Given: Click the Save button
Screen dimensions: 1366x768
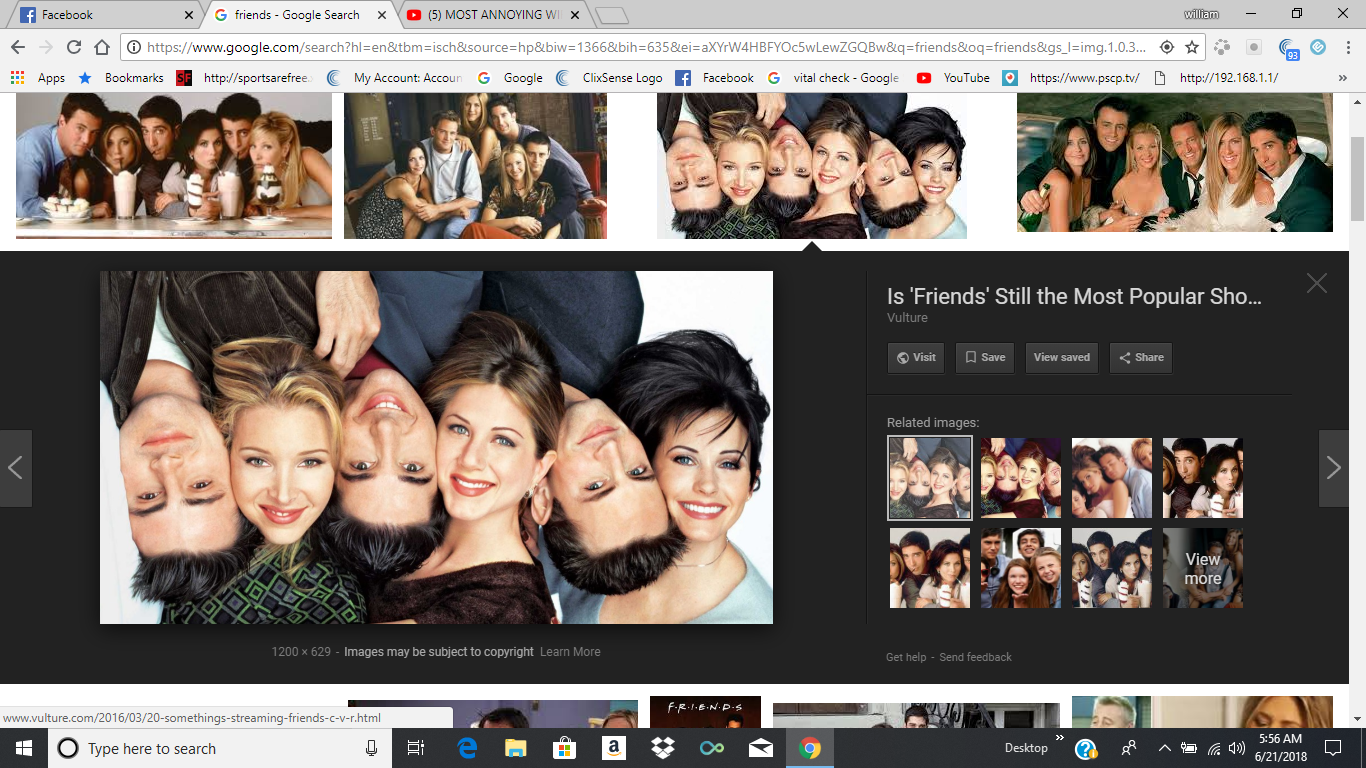Looking at the screenshot, I should (x=984, y=357).
